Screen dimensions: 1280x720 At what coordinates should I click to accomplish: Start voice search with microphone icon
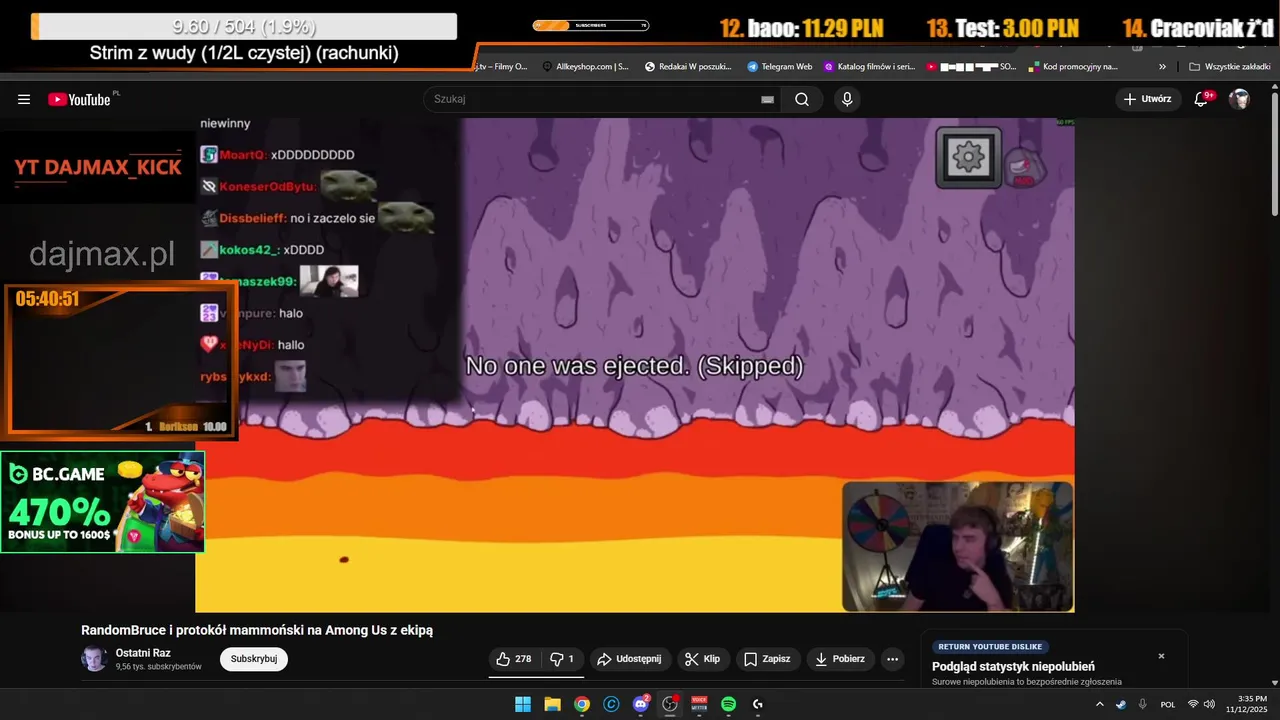[x=847, y=99]
